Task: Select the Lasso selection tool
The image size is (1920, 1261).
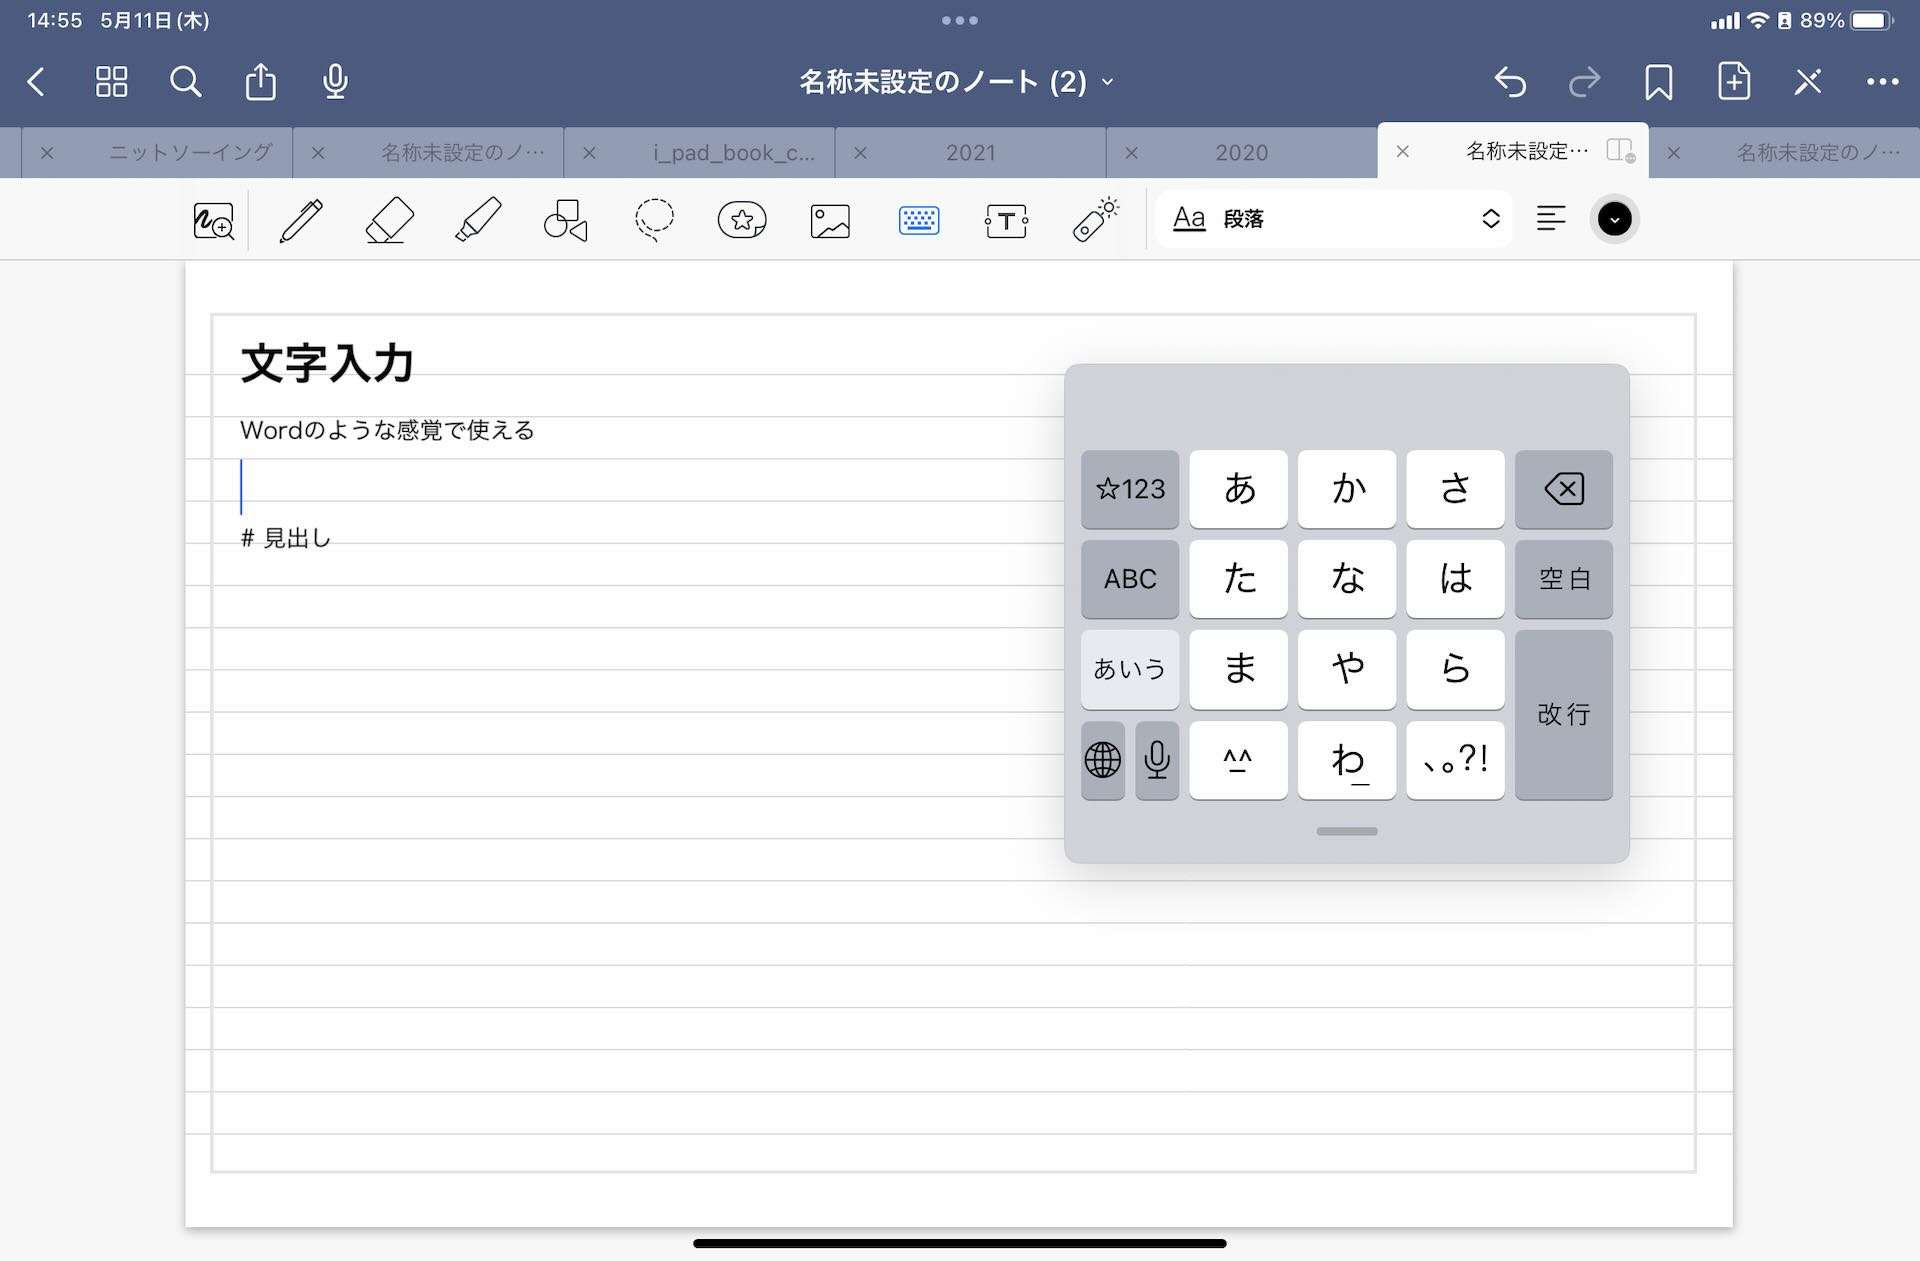Action: coord(654,220)
